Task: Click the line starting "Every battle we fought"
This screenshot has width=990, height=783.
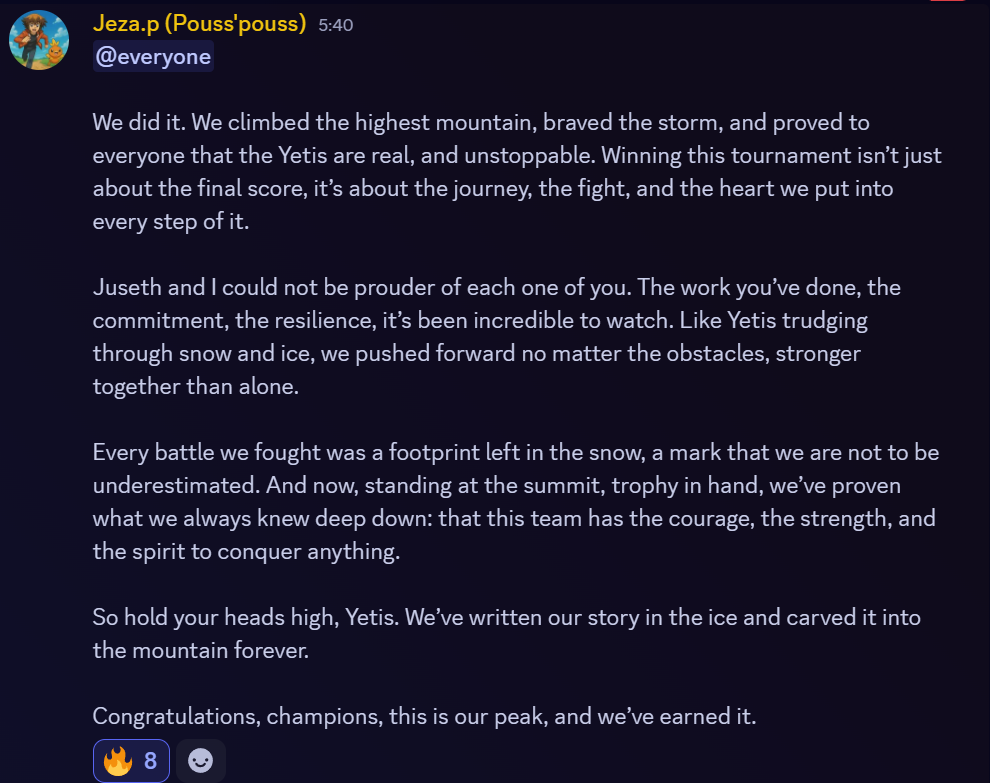Action: (x=516, y=453)
